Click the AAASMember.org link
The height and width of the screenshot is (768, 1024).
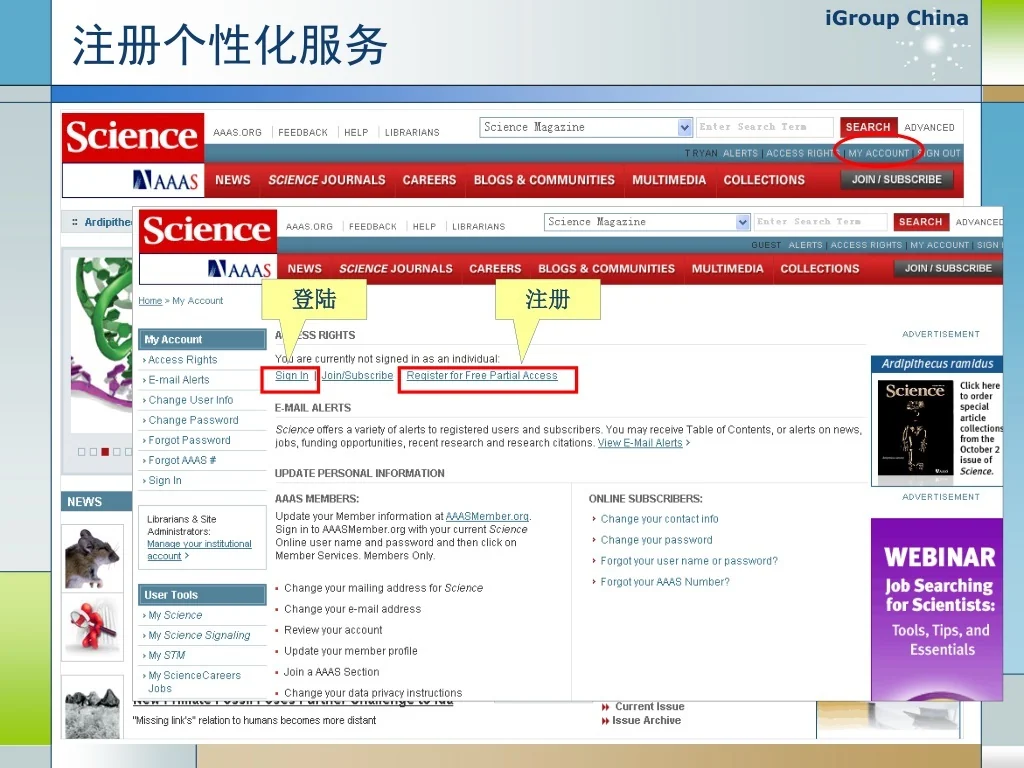point(487,517)
